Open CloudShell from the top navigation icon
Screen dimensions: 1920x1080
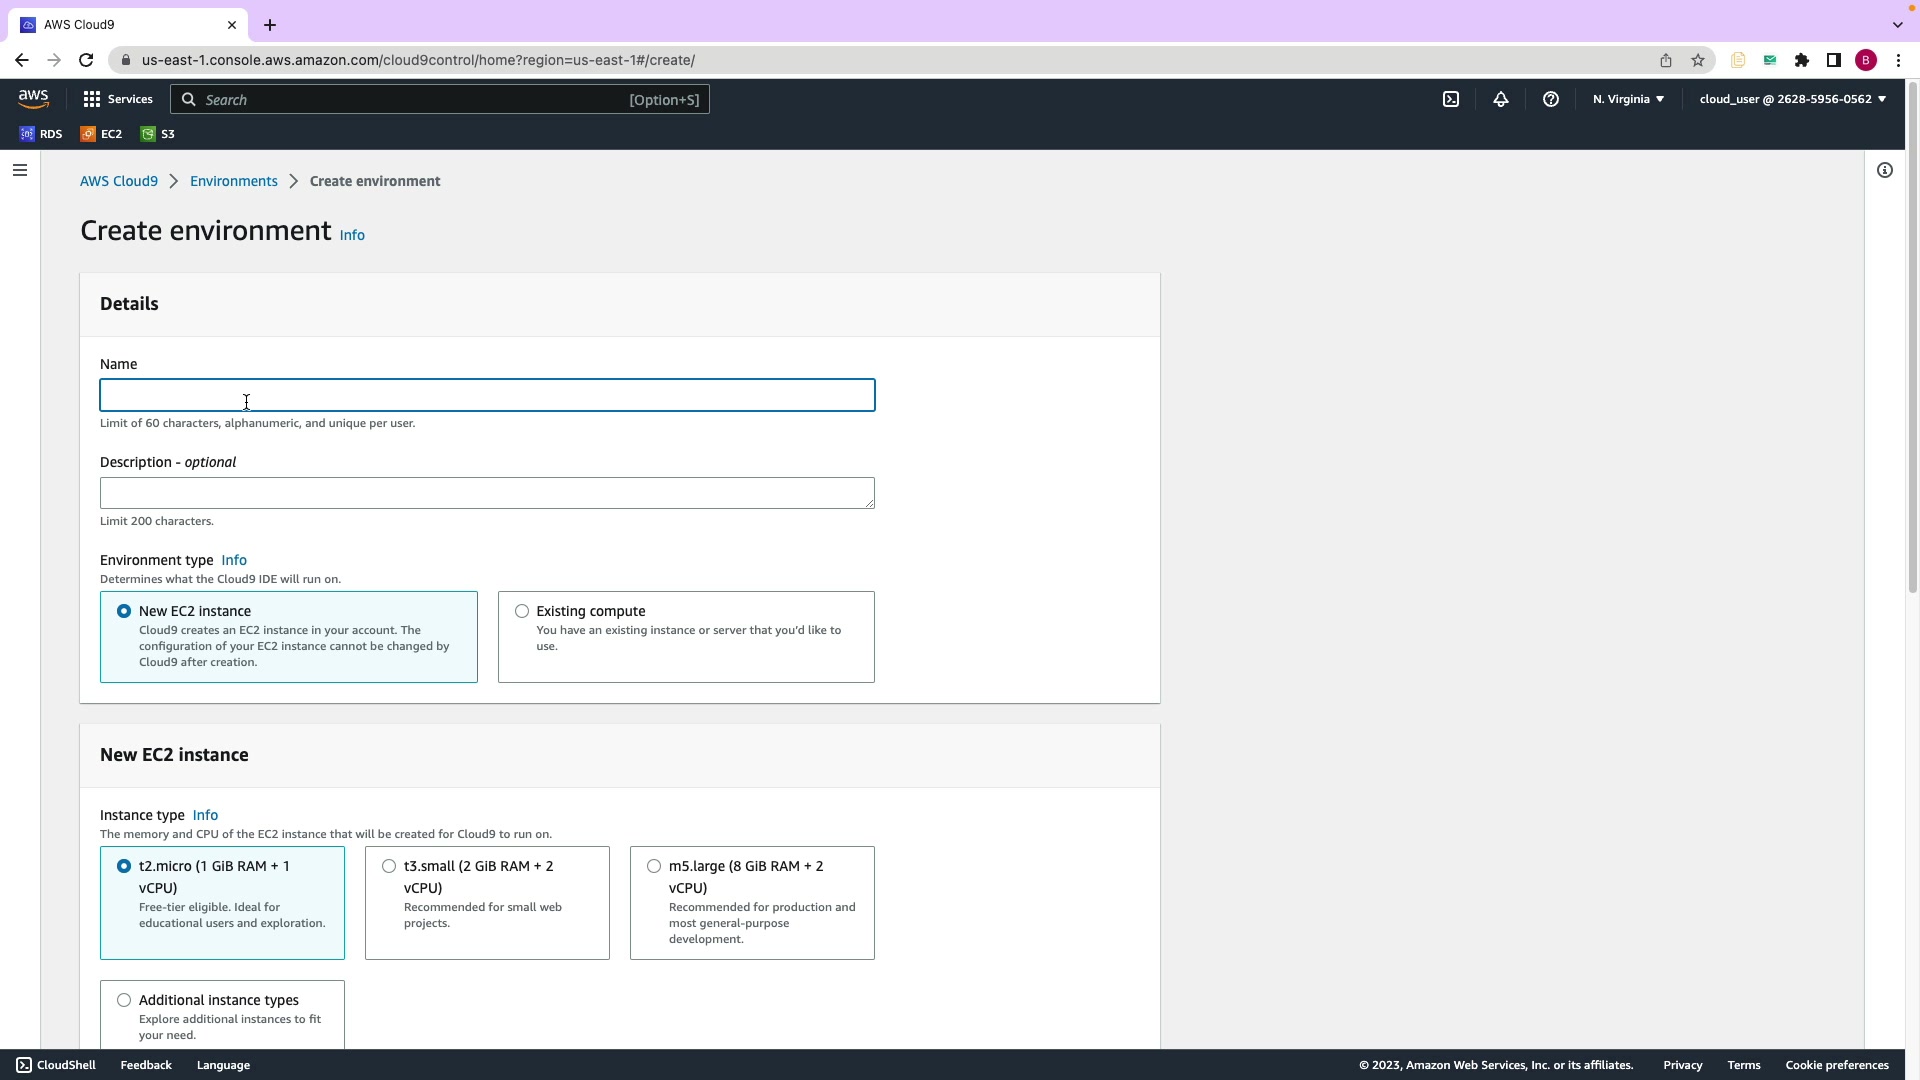click(1451, 99)
